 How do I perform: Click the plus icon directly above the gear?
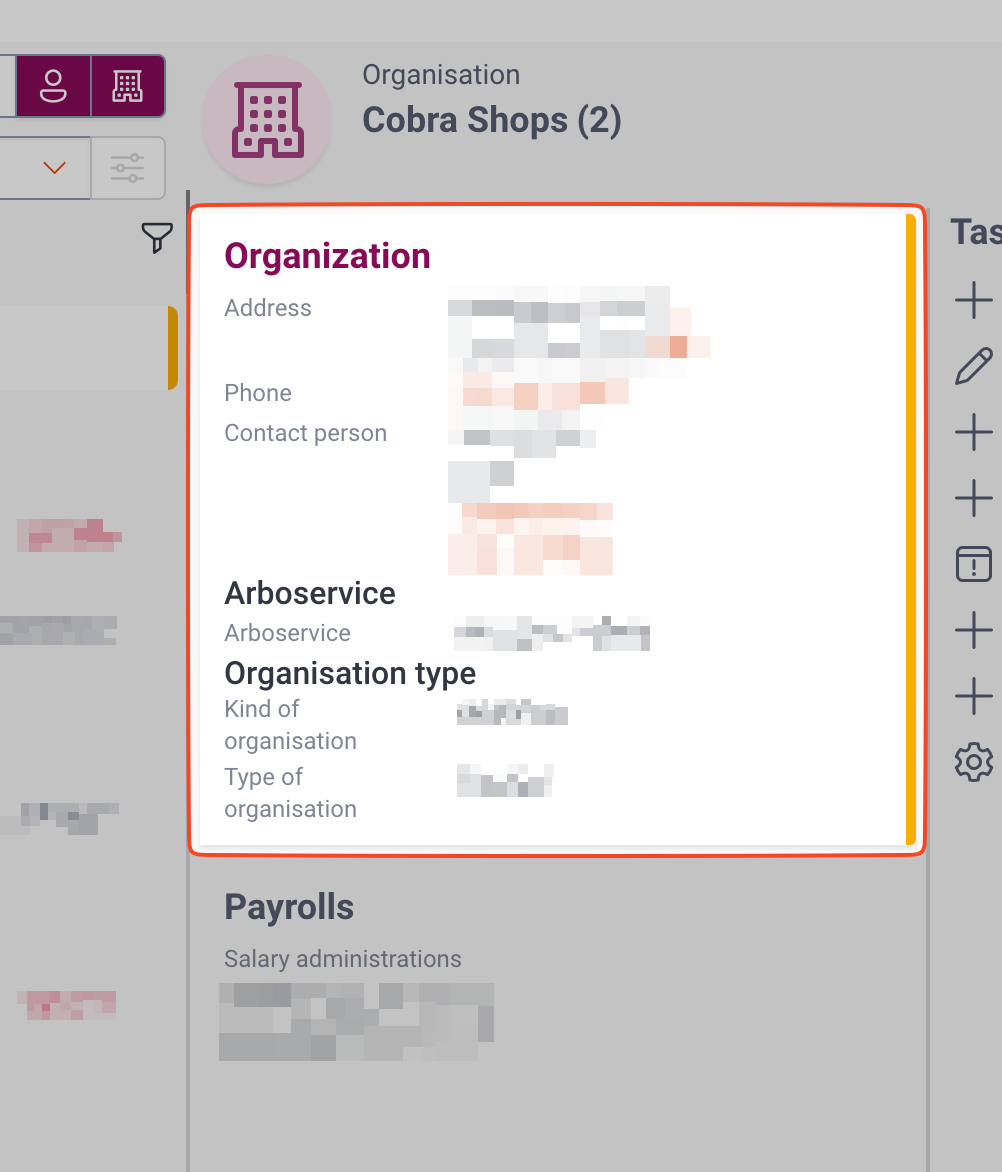pos(974,696)
